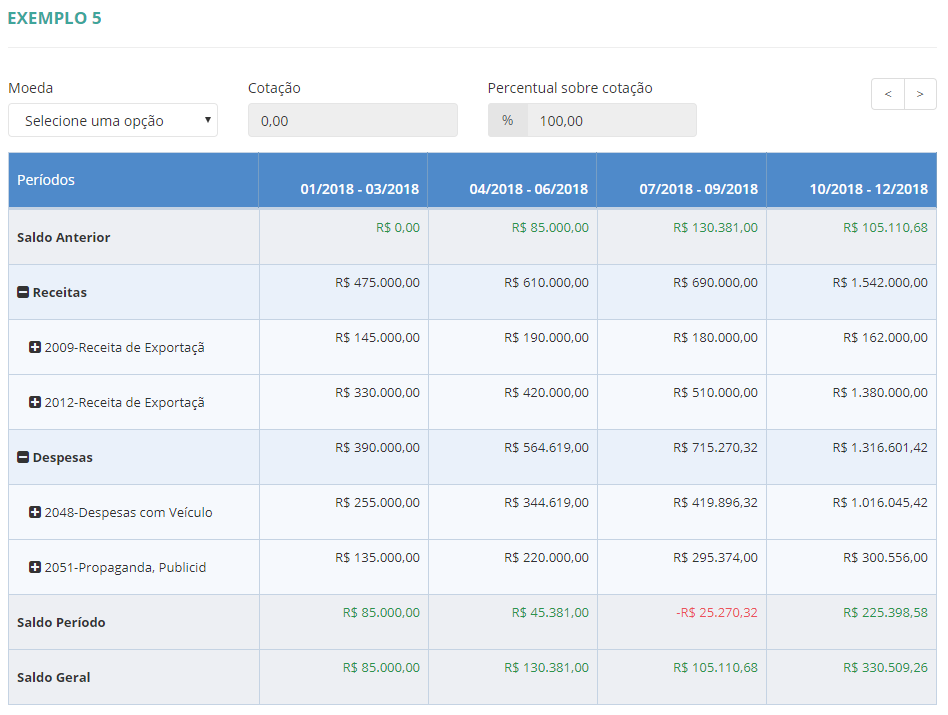The height and width of the screenshot is (715, 948).
Task: Click the Períodos column header
Action: (46, 180)
